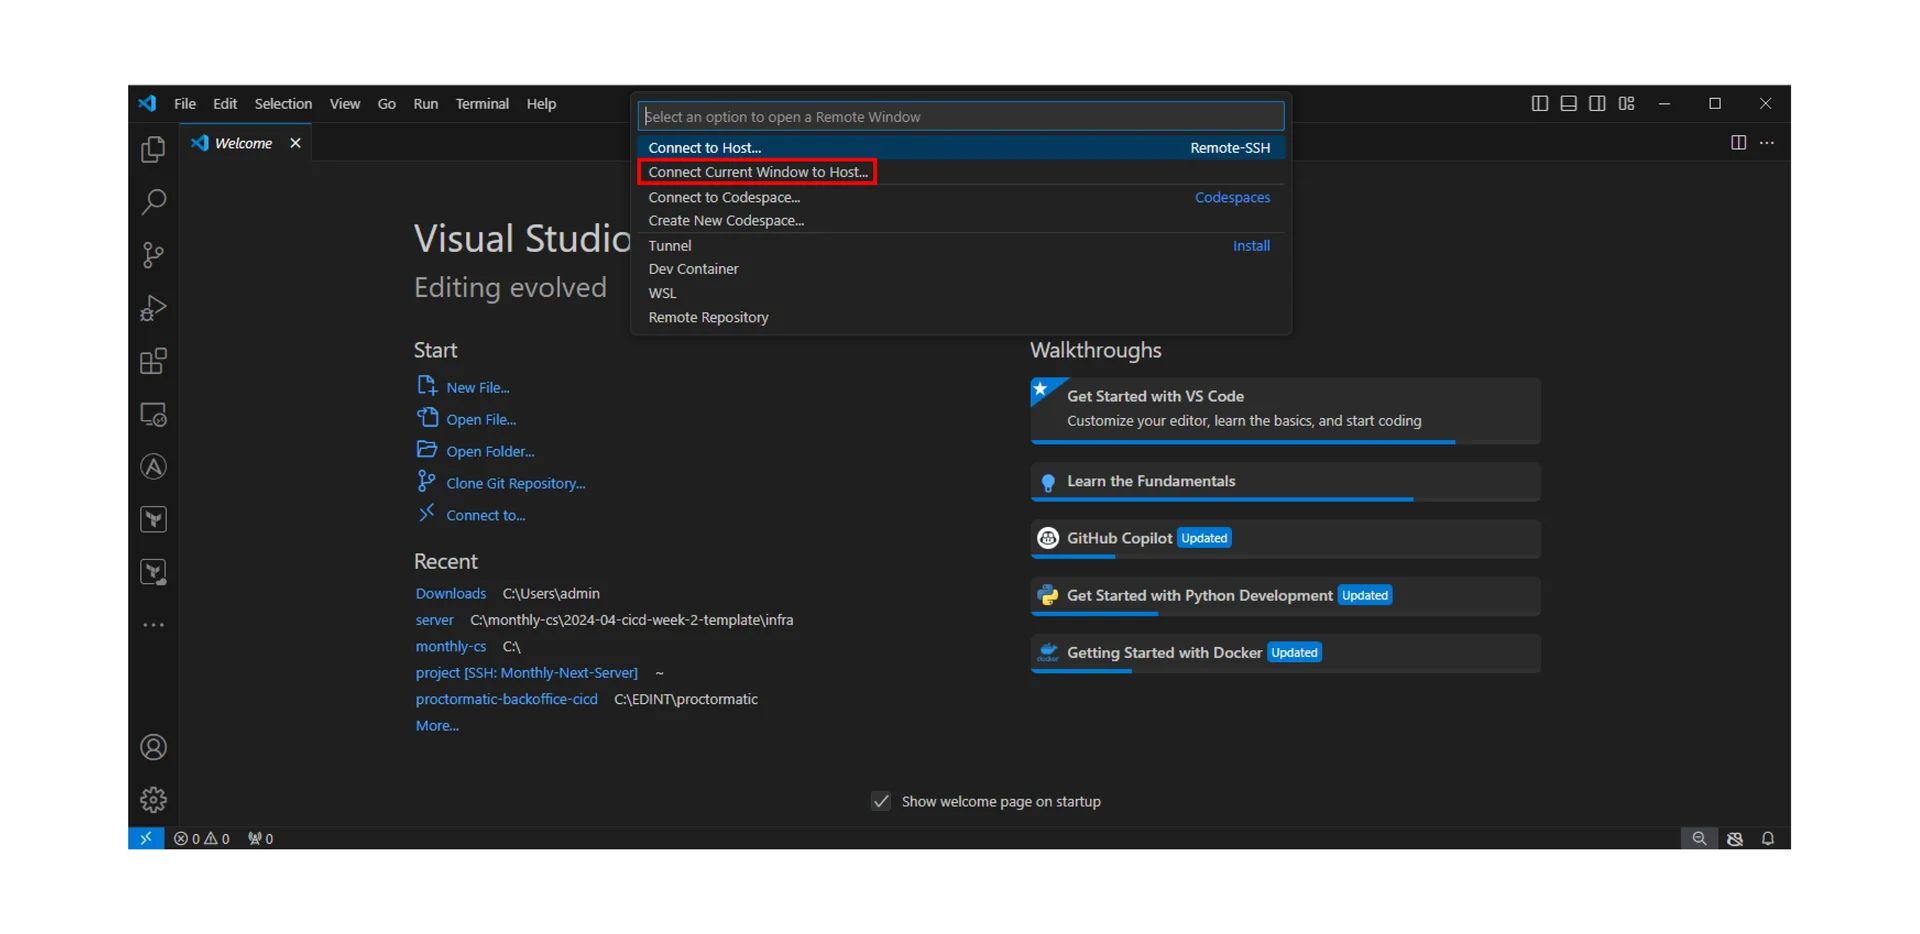1920x934 pixels.
Task: Open the Remote Explorer view
Action: (153, 414)
